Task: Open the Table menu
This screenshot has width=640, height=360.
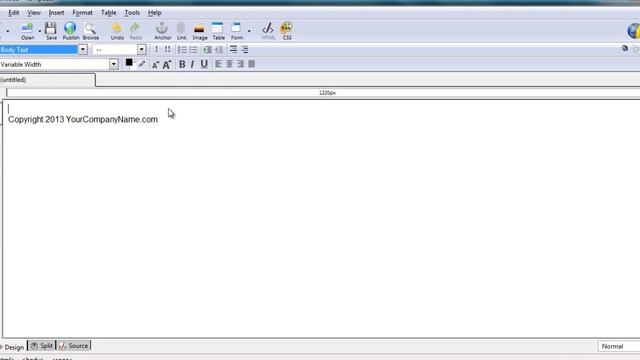Action: click(x=109, y=13)
